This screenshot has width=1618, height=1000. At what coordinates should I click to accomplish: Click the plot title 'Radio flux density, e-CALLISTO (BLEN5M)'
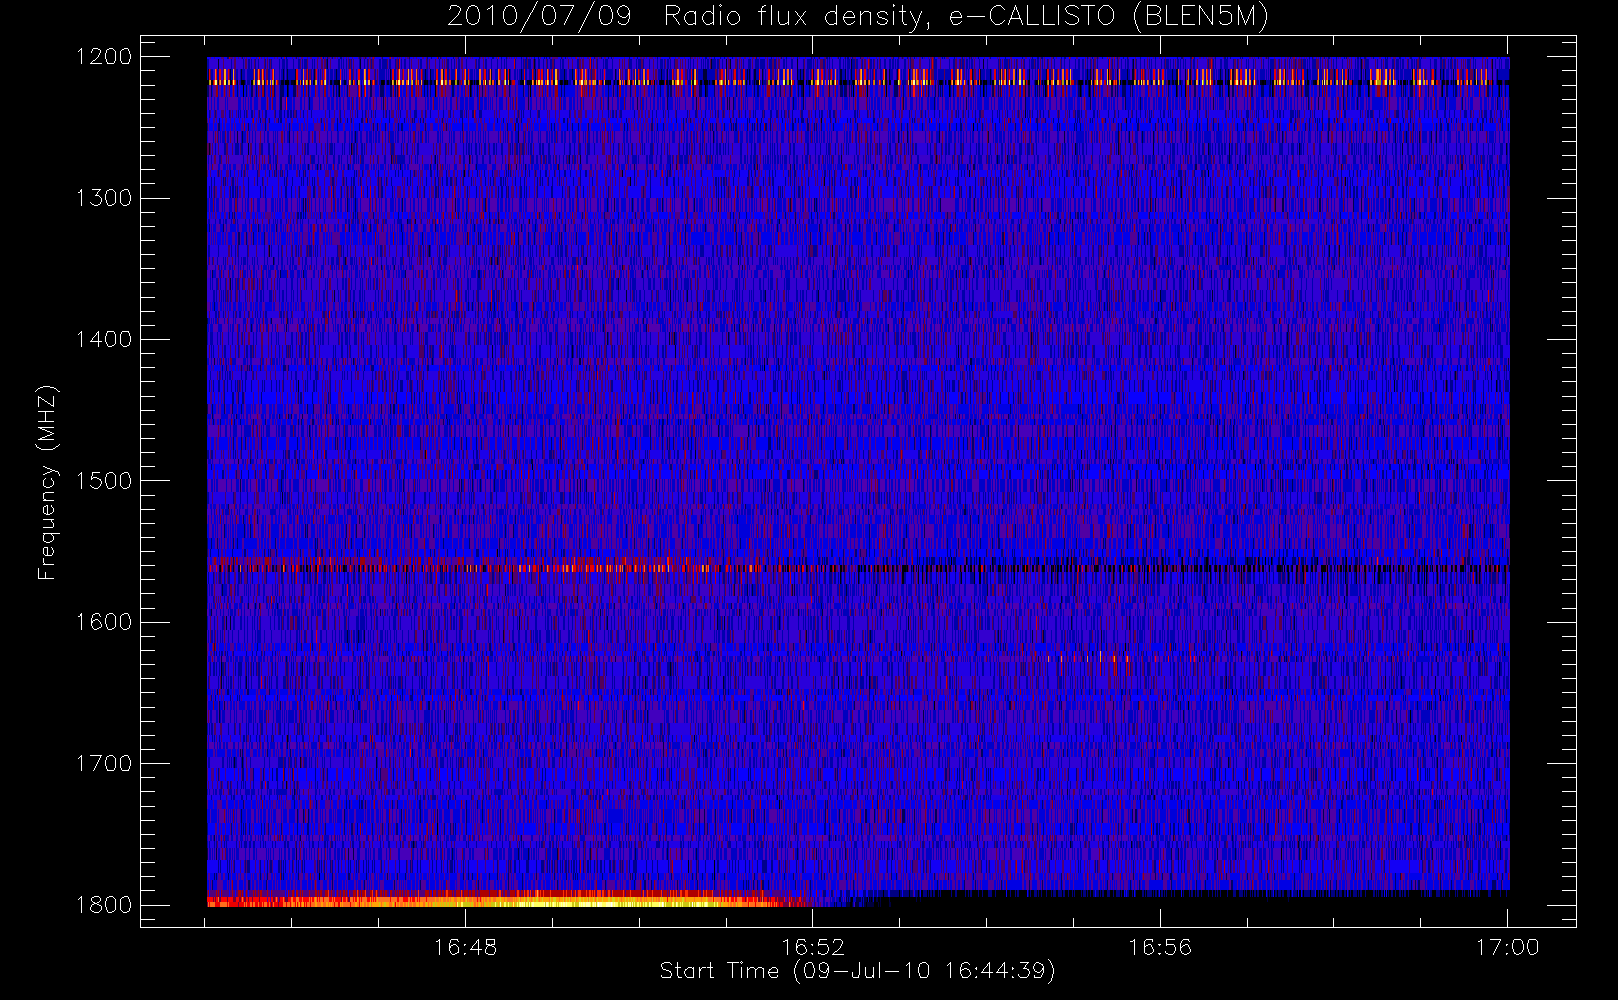(x=966, y=17)
